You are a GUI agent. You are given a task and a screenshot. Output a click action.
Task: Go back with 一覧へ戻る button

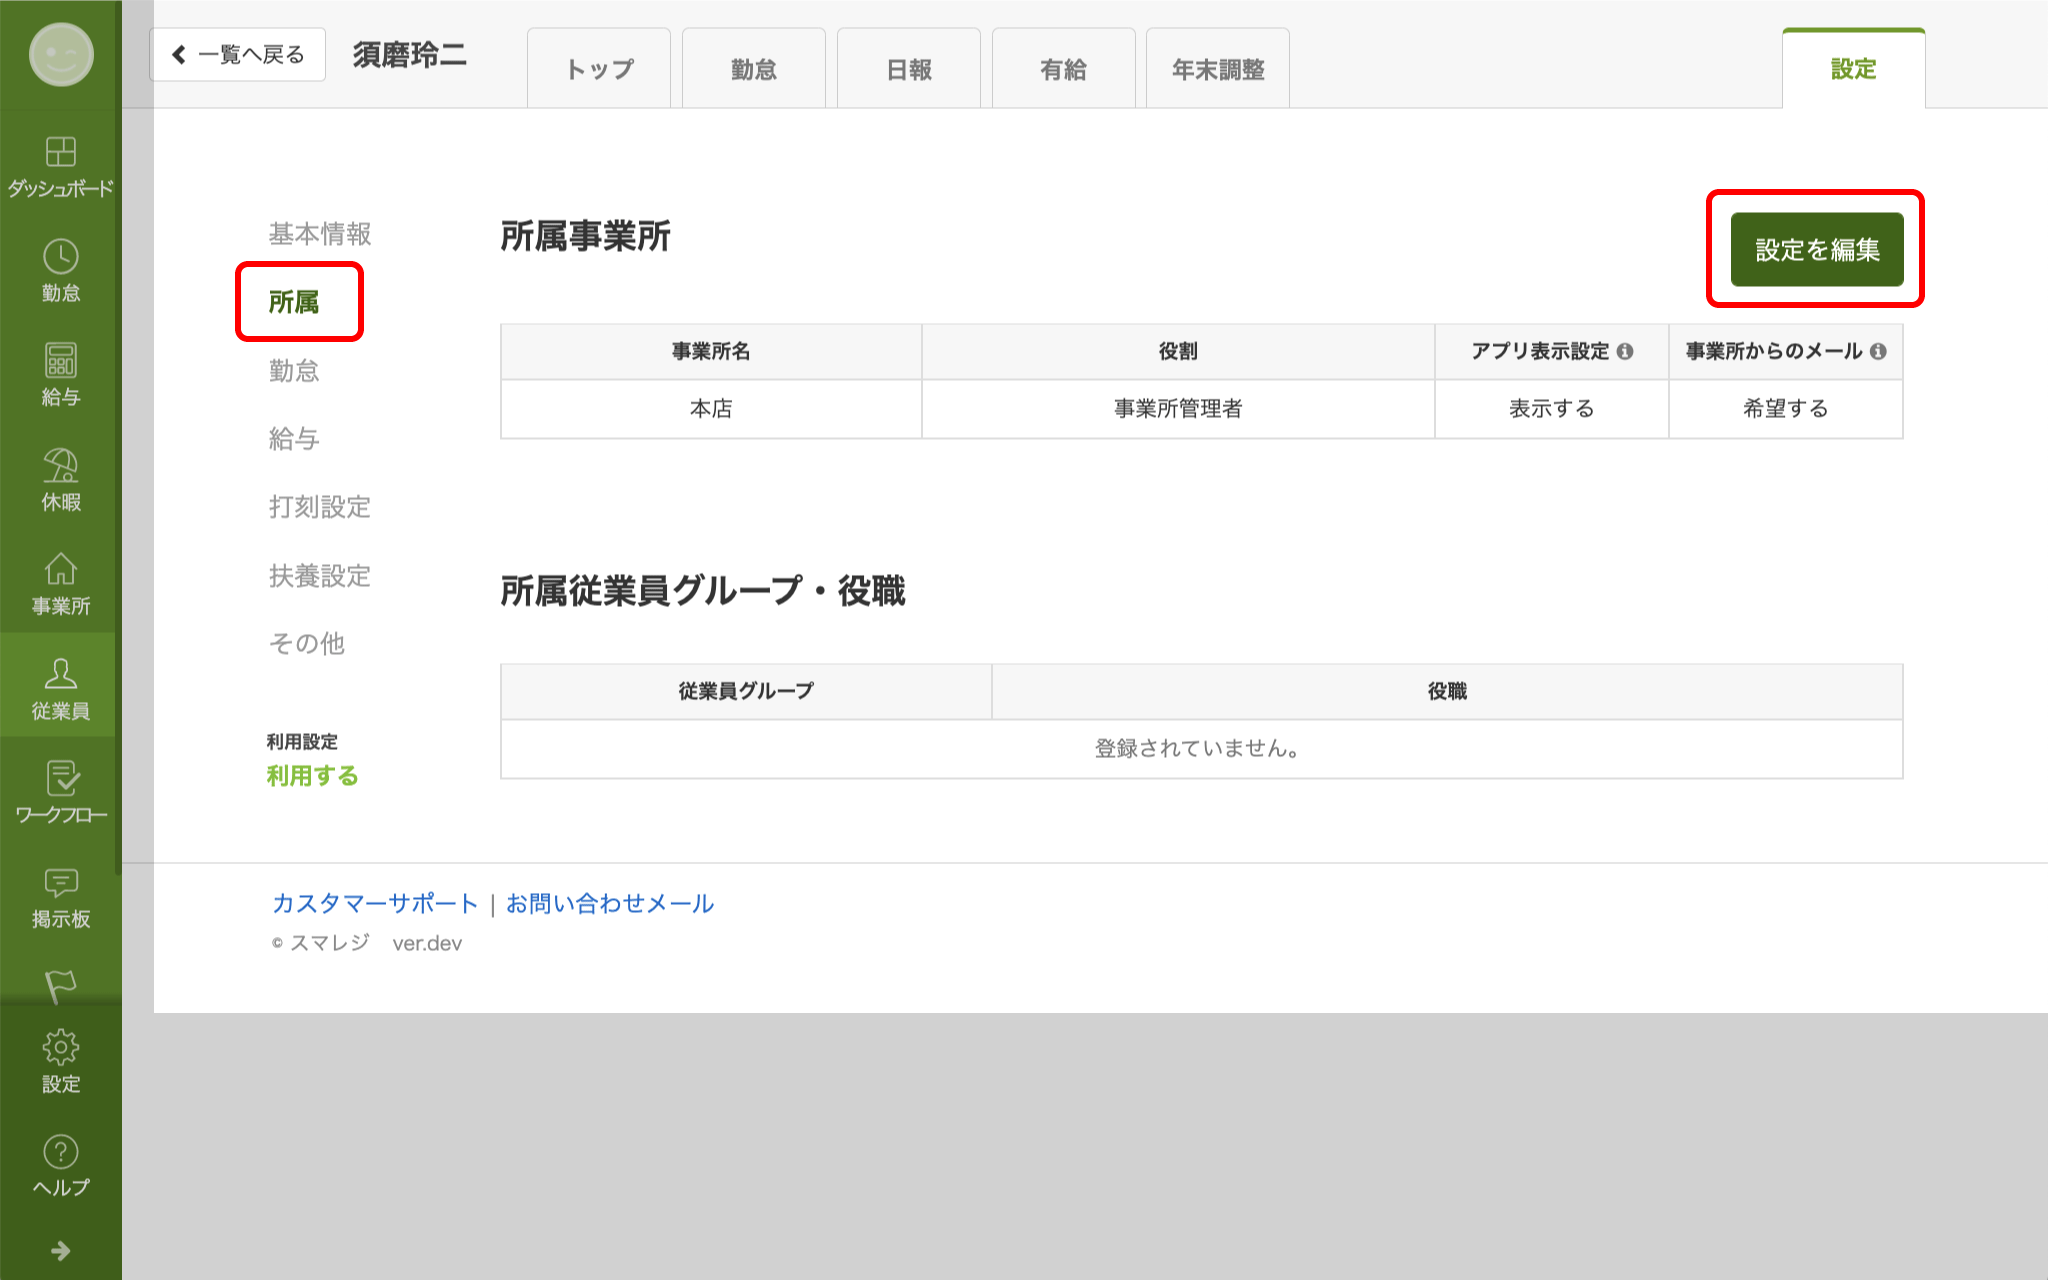point(238,54)
